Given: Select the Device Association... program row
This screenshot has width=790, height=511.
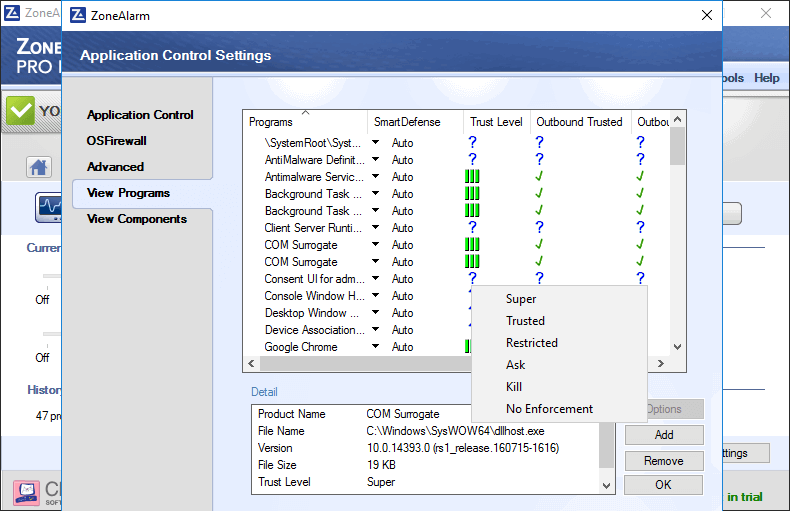Looking at the screenshot, I should pos(314,330).
